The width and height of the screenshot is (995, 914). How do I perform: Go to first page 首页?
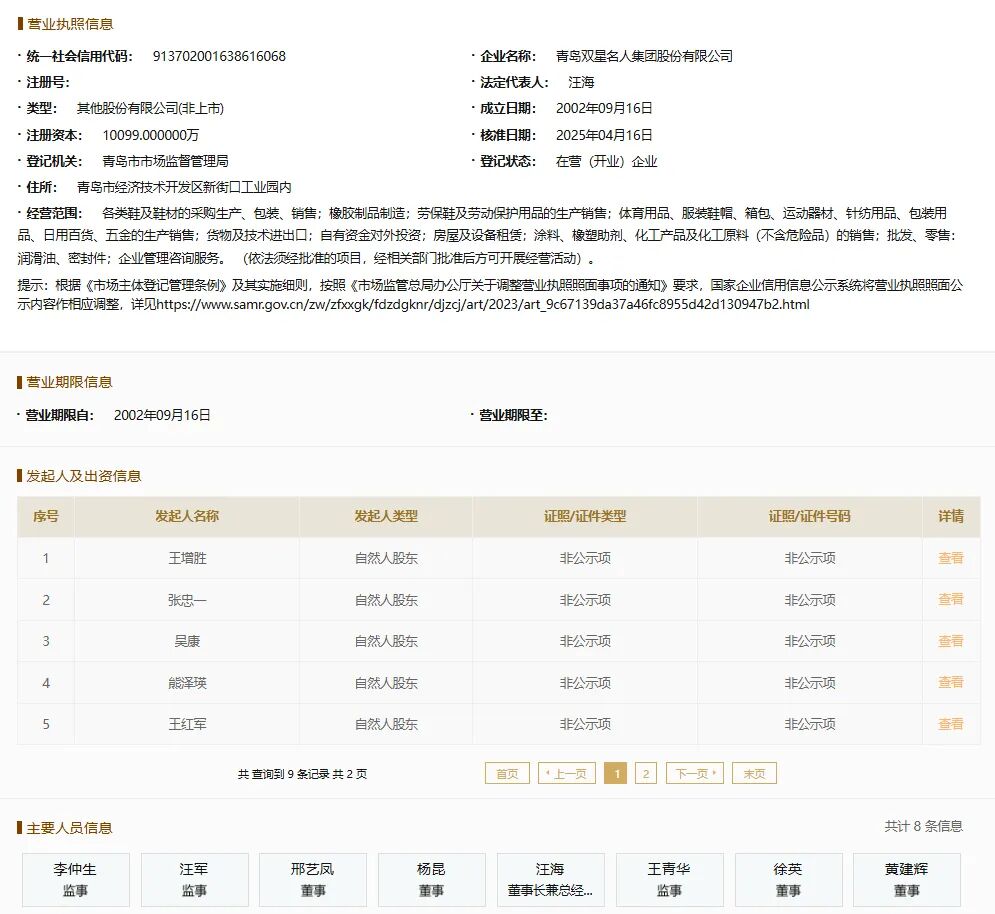(x=507, y=773)
